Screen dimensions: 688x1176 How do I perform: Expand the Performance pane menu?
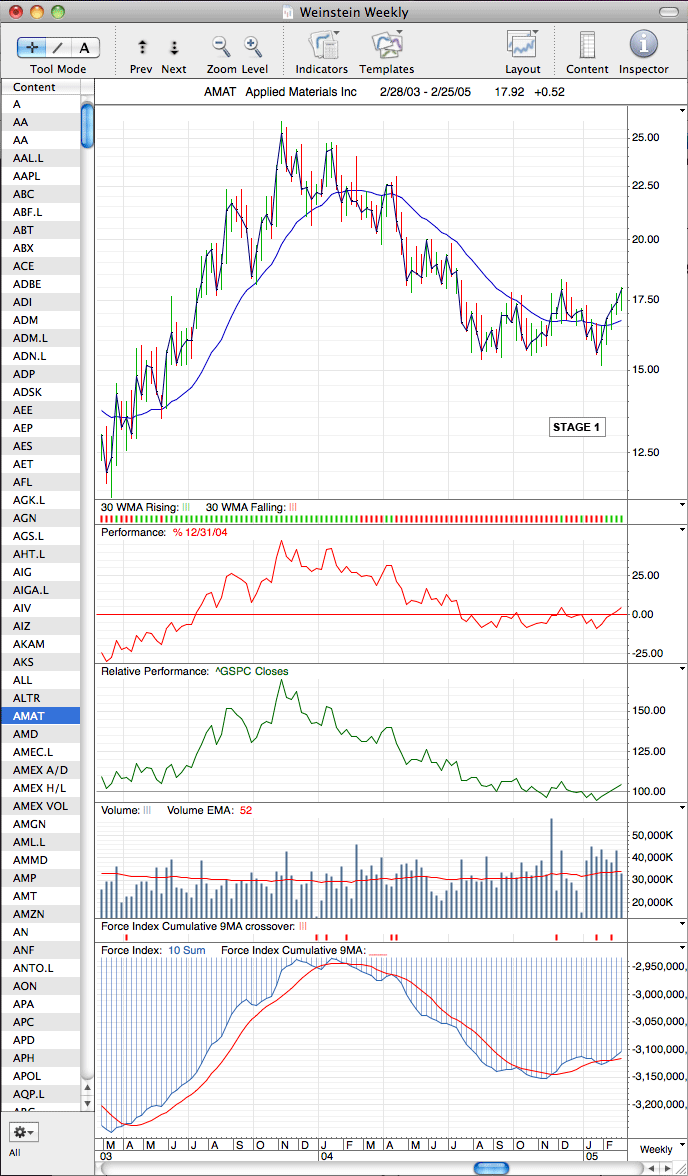(x=681, y=530)
